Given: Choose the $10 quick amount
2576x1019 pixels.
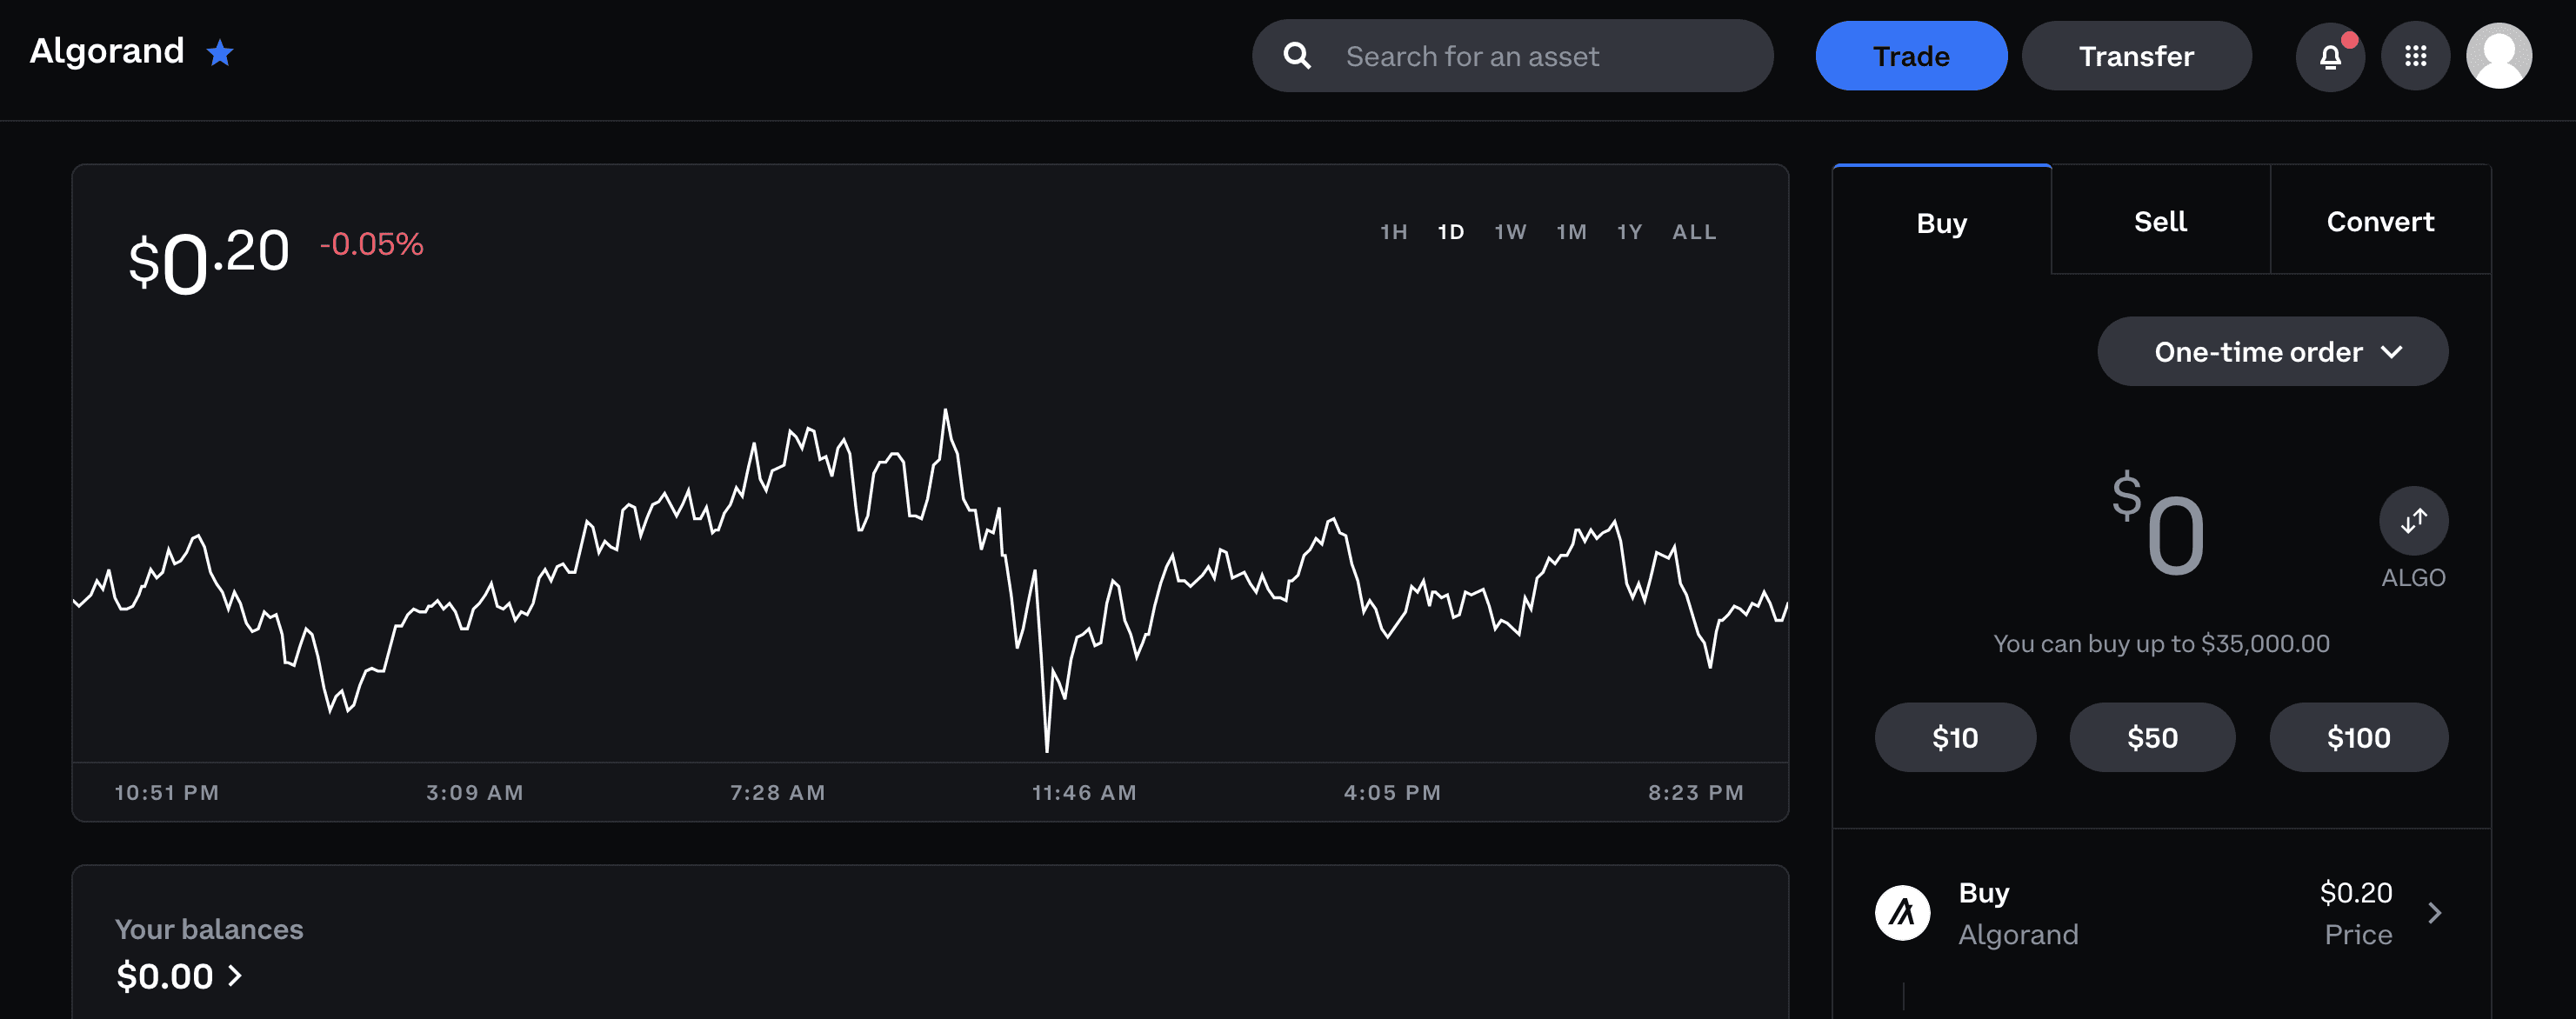Looking at the screenshot, I should pyautogui.click(x=1955, y=737).
